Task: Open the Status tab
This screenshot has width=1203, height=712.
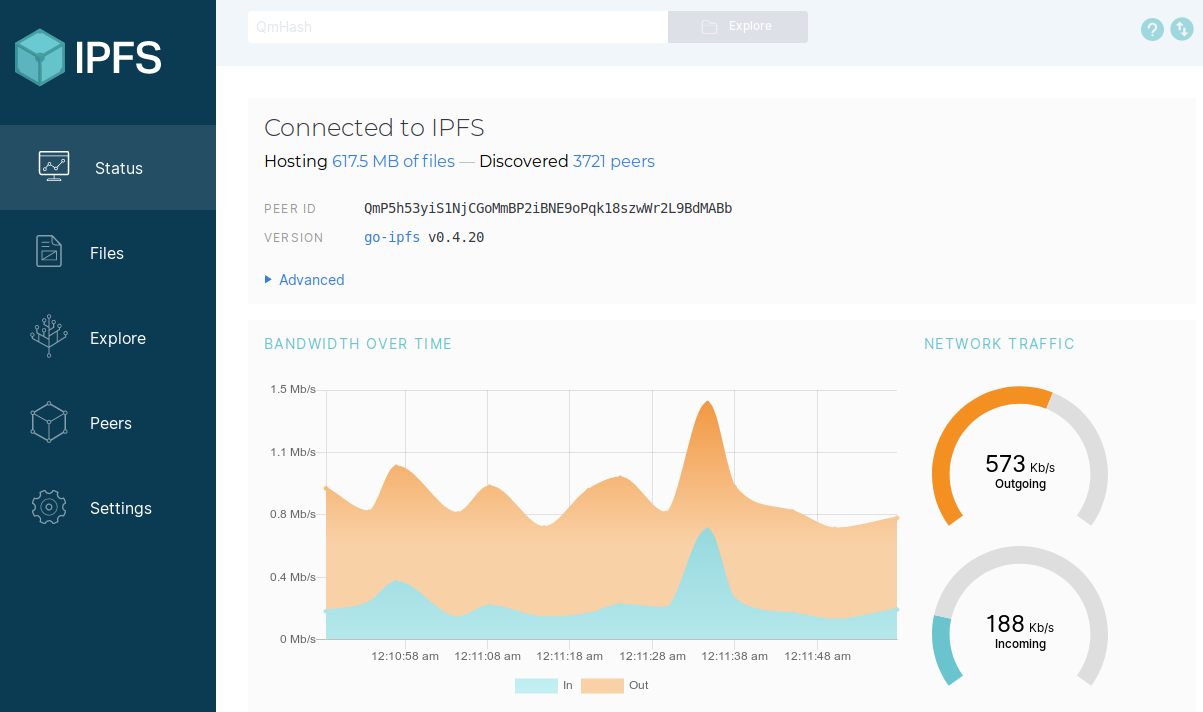Action: pyautogui.click(x=108, y=167)
